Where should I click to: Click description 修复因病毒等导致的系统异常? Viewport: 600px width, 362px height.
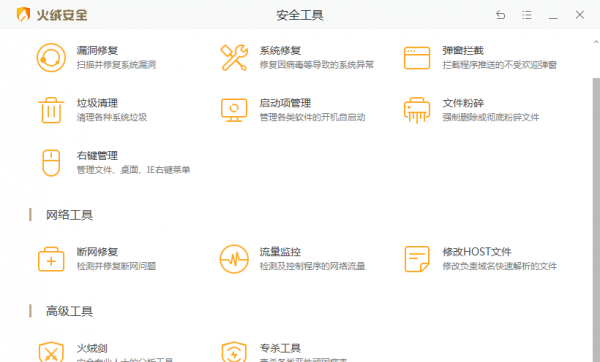pos(316,65)
